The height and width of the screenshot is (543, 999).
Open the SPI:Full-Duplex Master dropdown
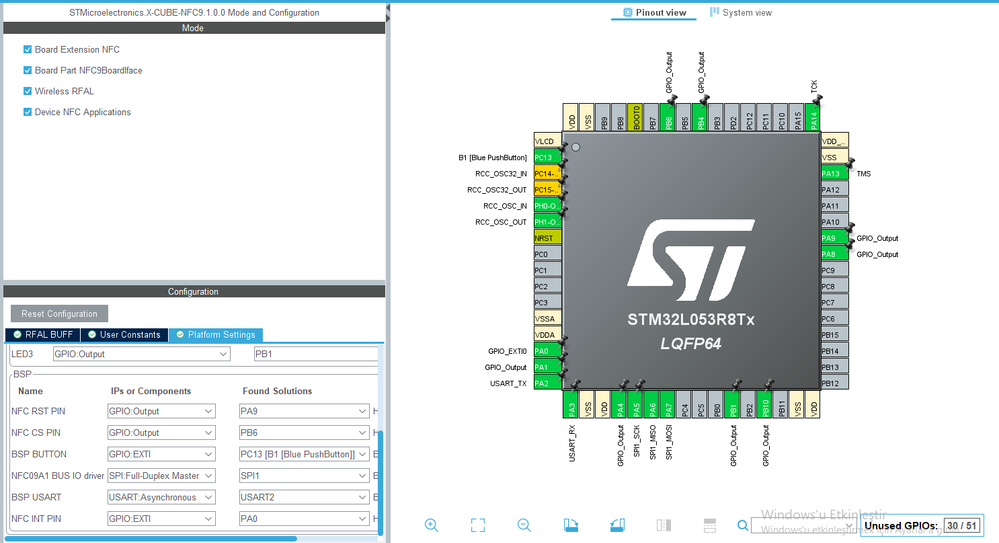161,475
